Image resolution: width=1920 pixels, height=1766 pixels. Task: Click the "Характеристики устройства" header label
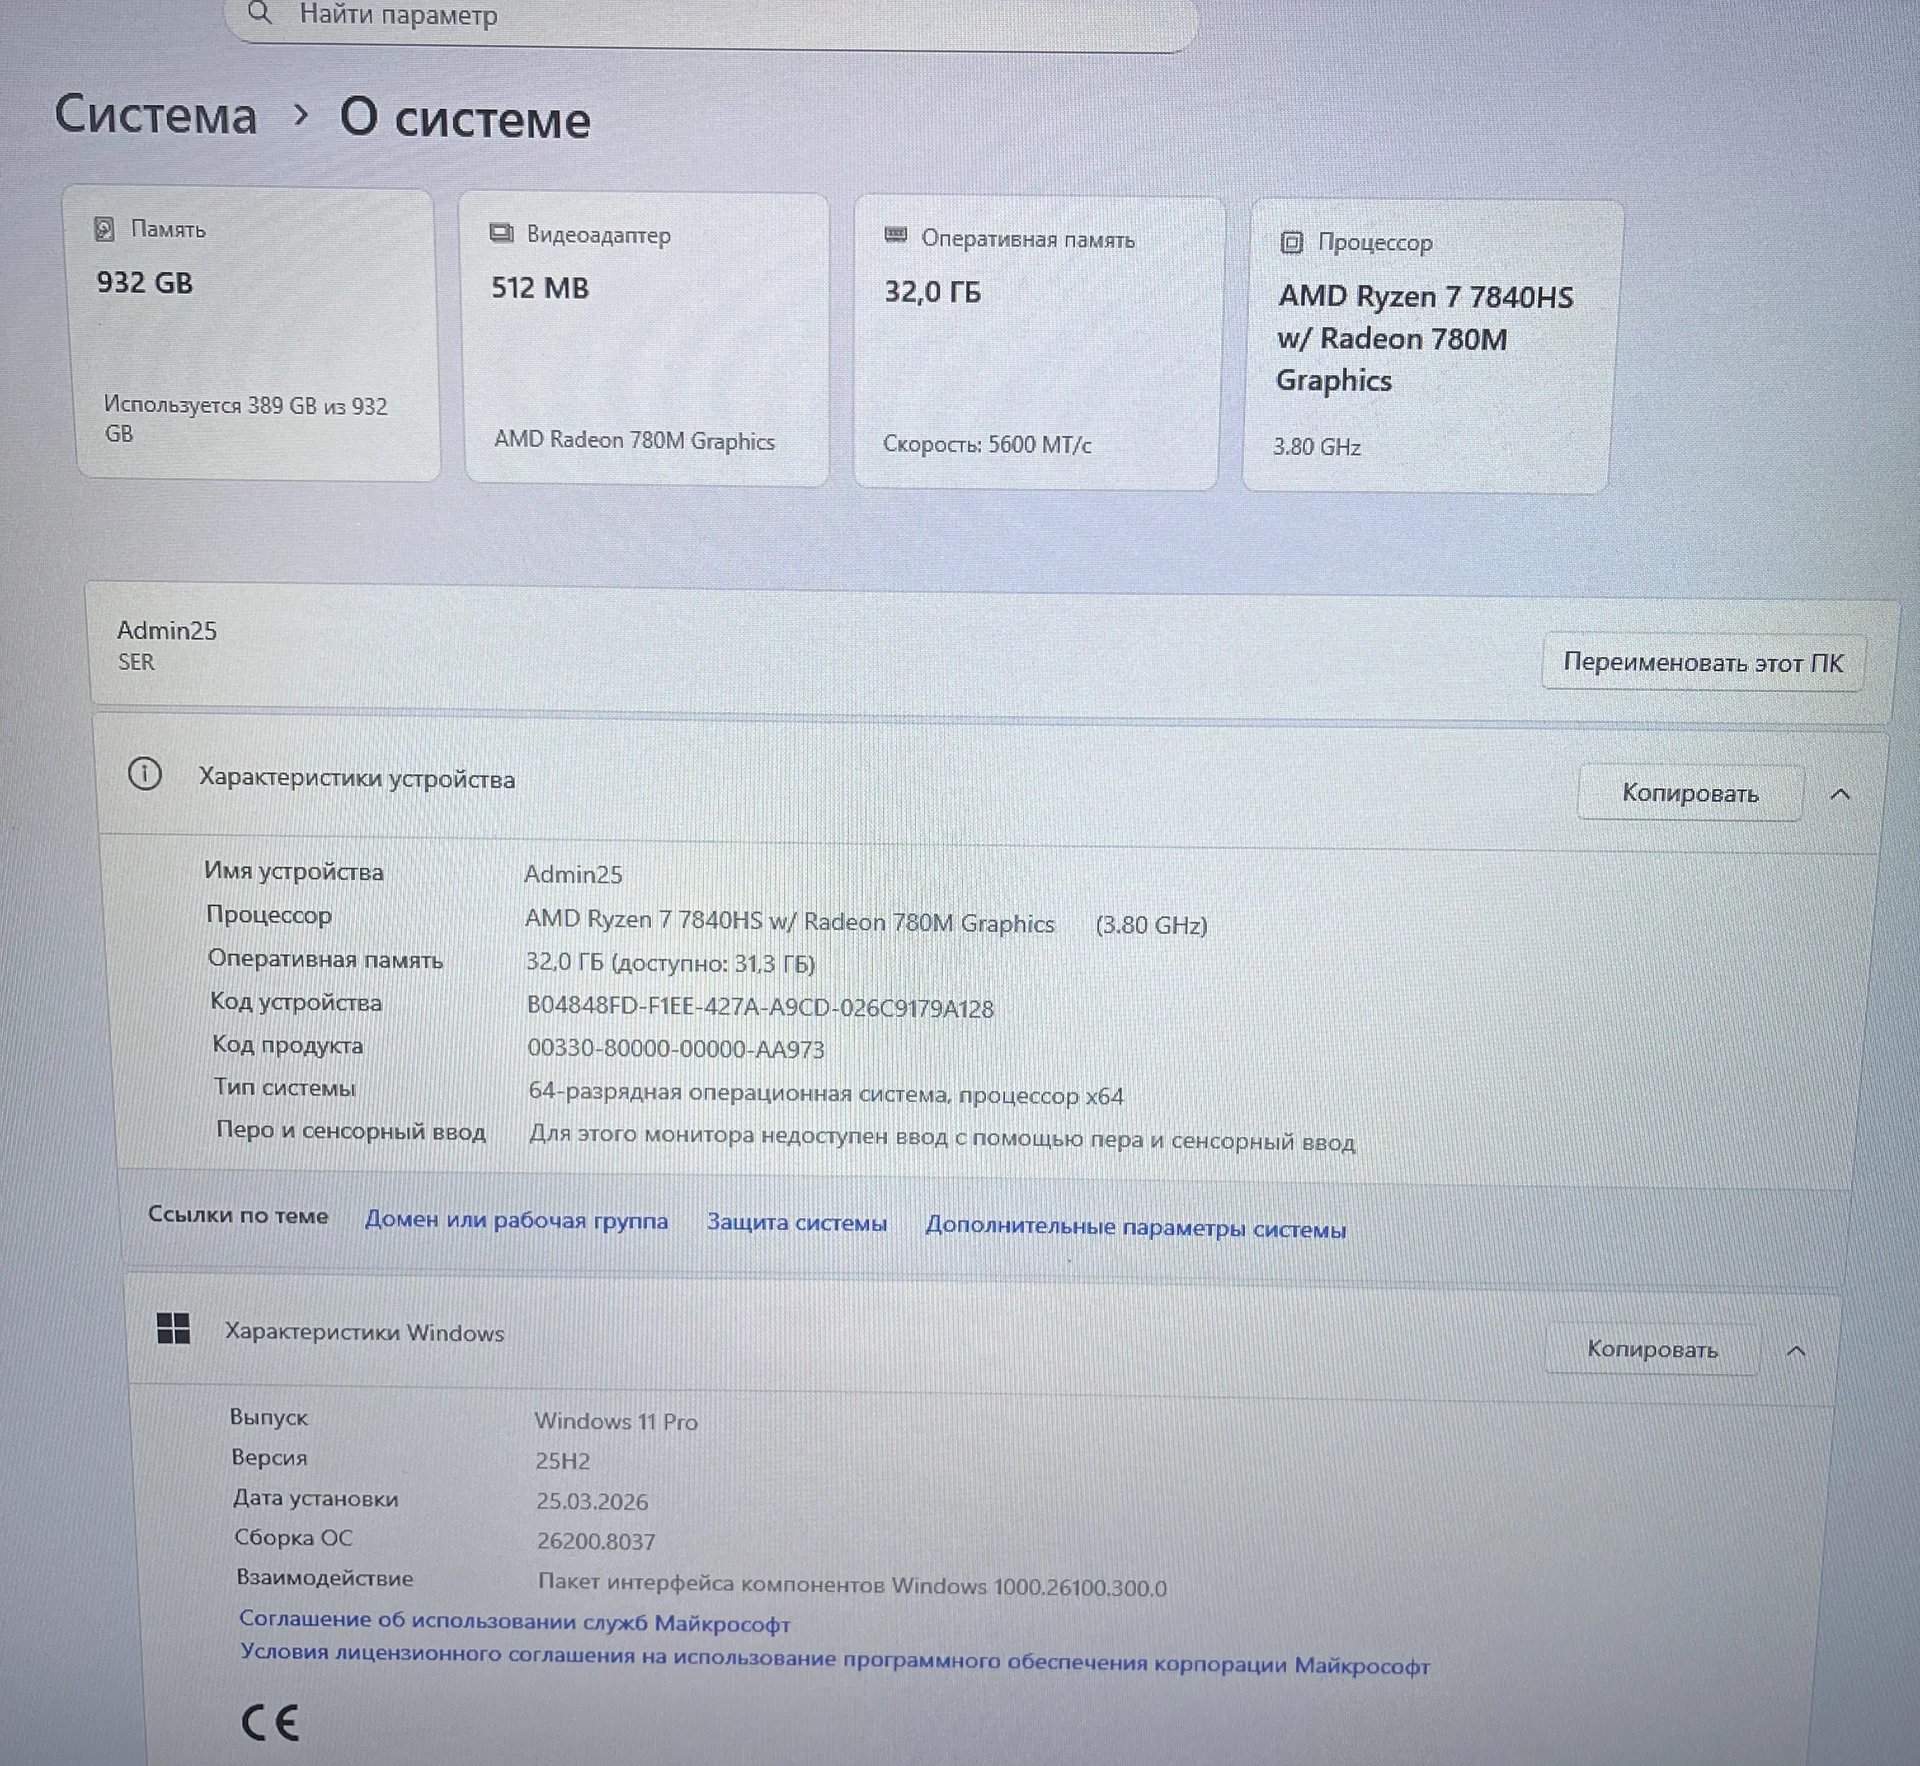pos(357,778)
